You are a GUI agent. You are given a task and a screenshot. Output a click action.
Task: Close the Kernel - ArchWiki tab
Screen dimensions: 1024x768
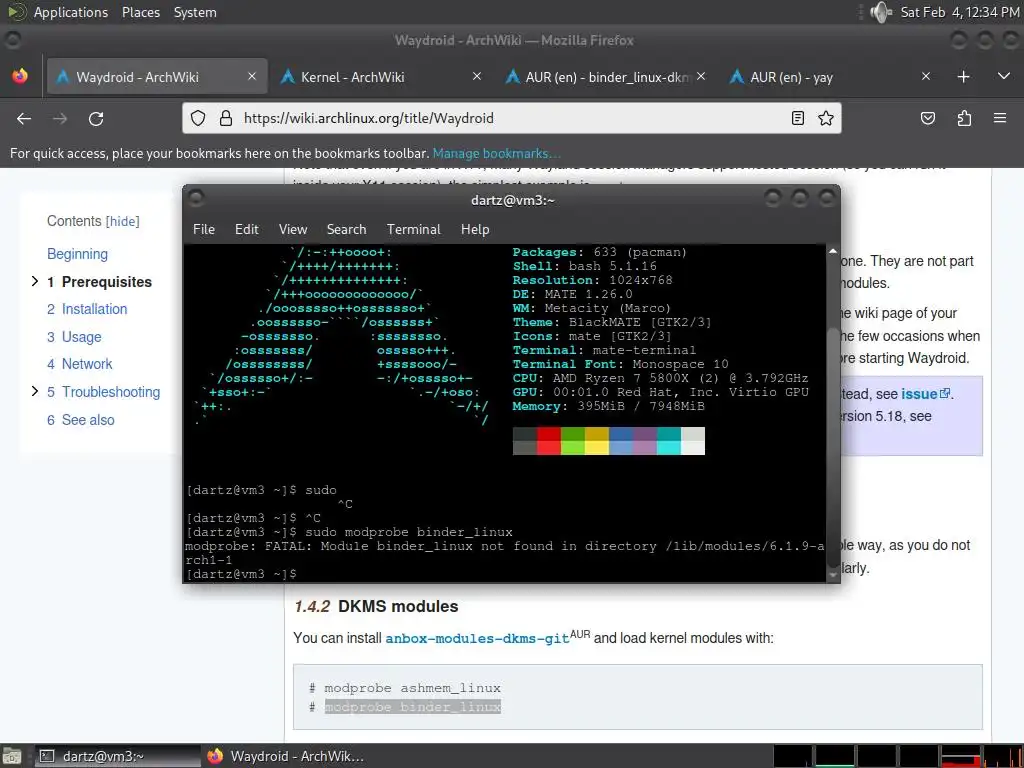[x=477, y=76]
